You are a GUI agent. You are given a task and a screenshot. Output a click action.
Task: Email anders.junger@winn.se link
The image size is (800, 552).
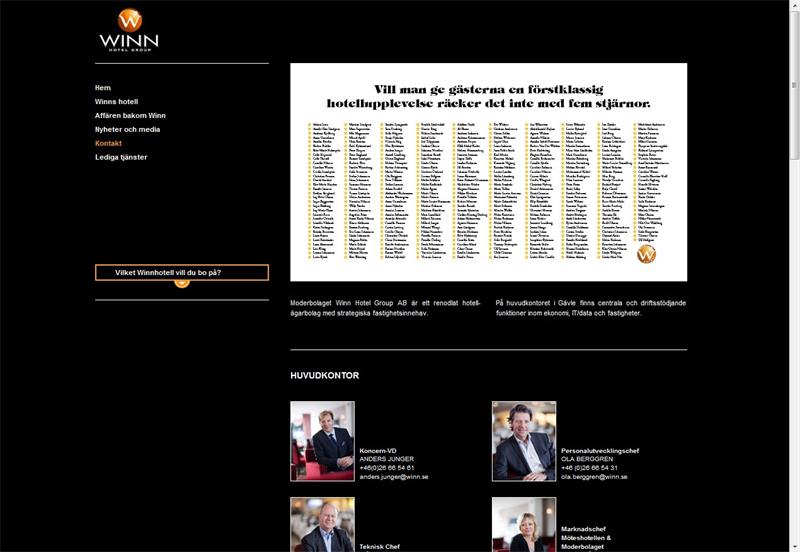tap(394, 477)
